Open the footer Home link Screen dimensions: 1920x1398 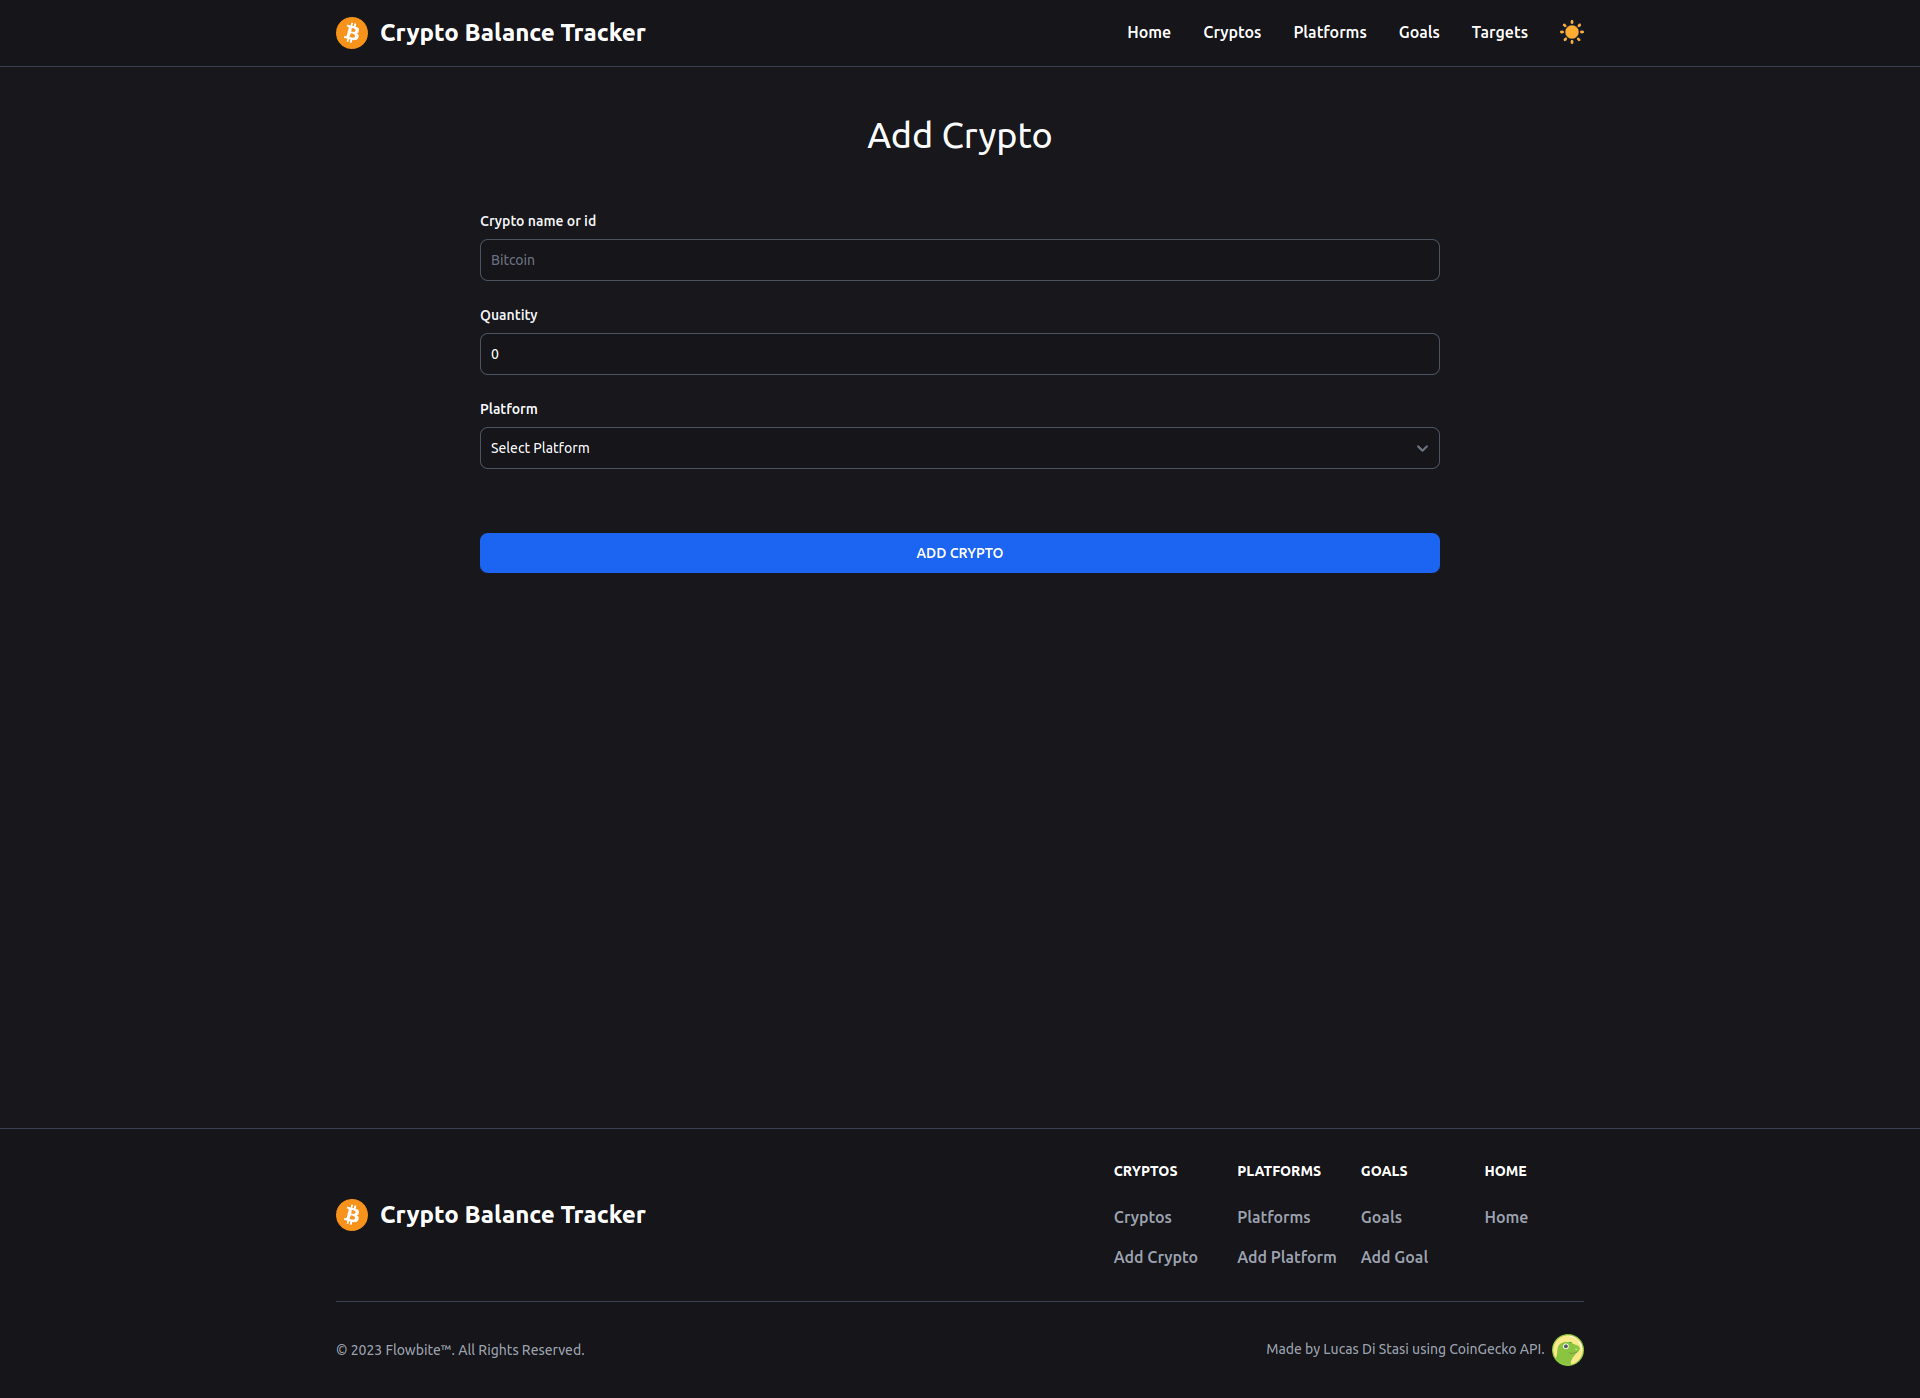coord(1506,1217)
